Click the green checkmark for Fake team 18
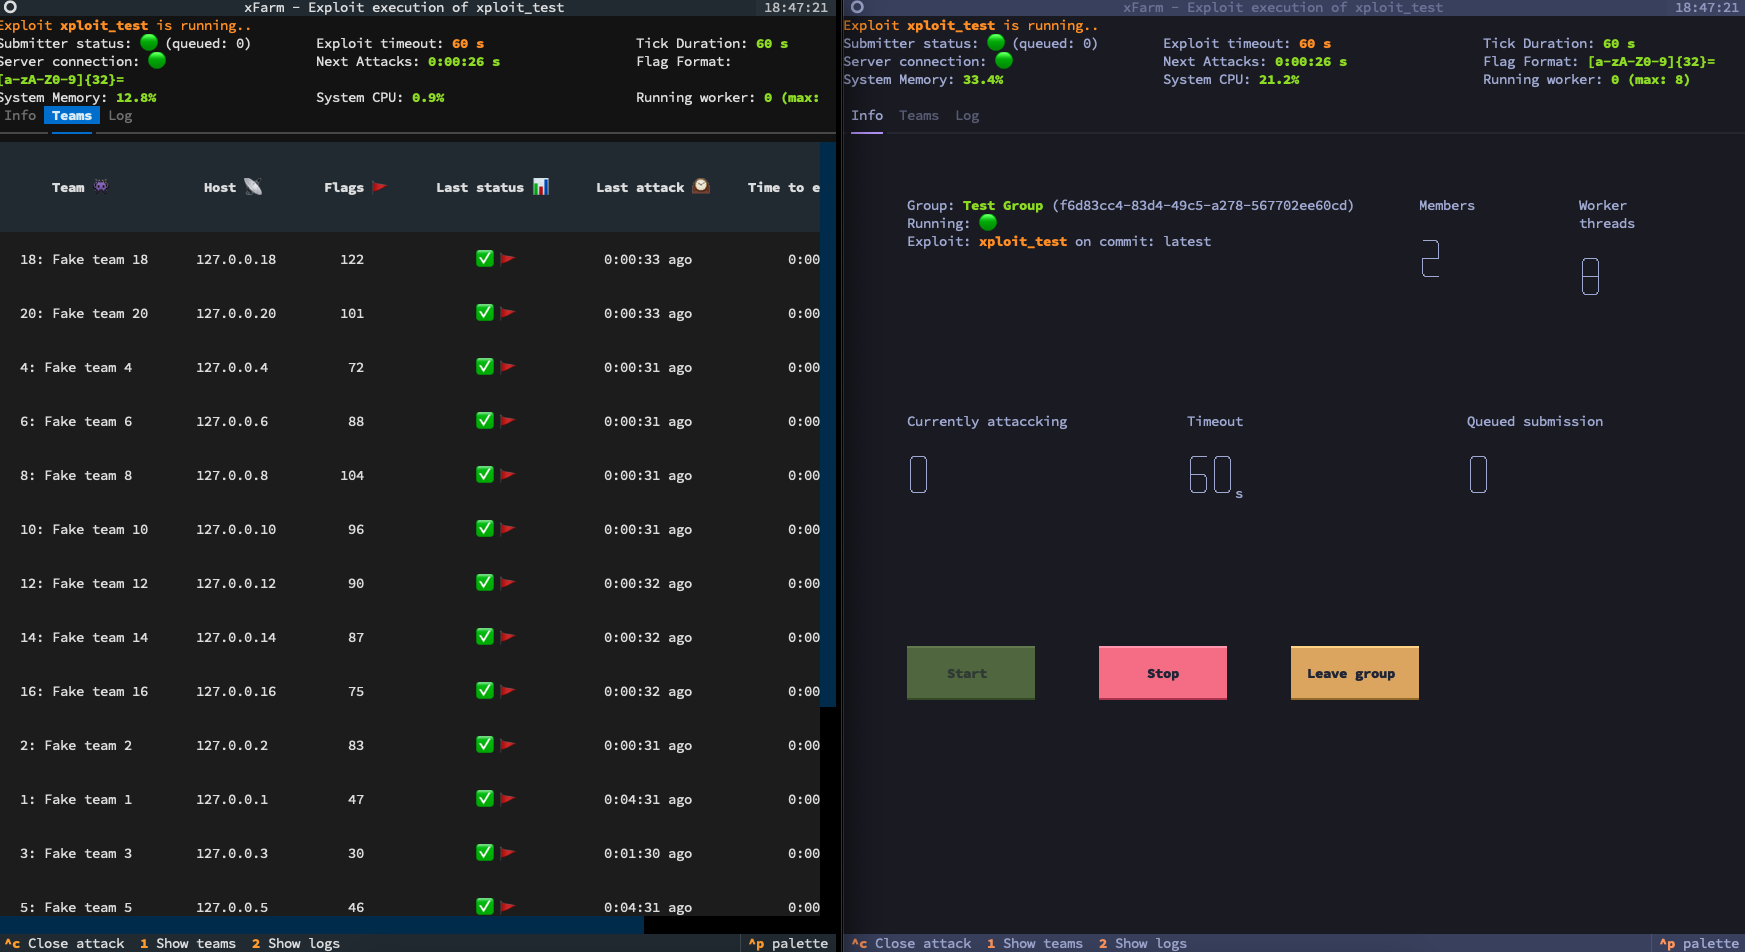The image size is (1745, 952). point(484,258)
